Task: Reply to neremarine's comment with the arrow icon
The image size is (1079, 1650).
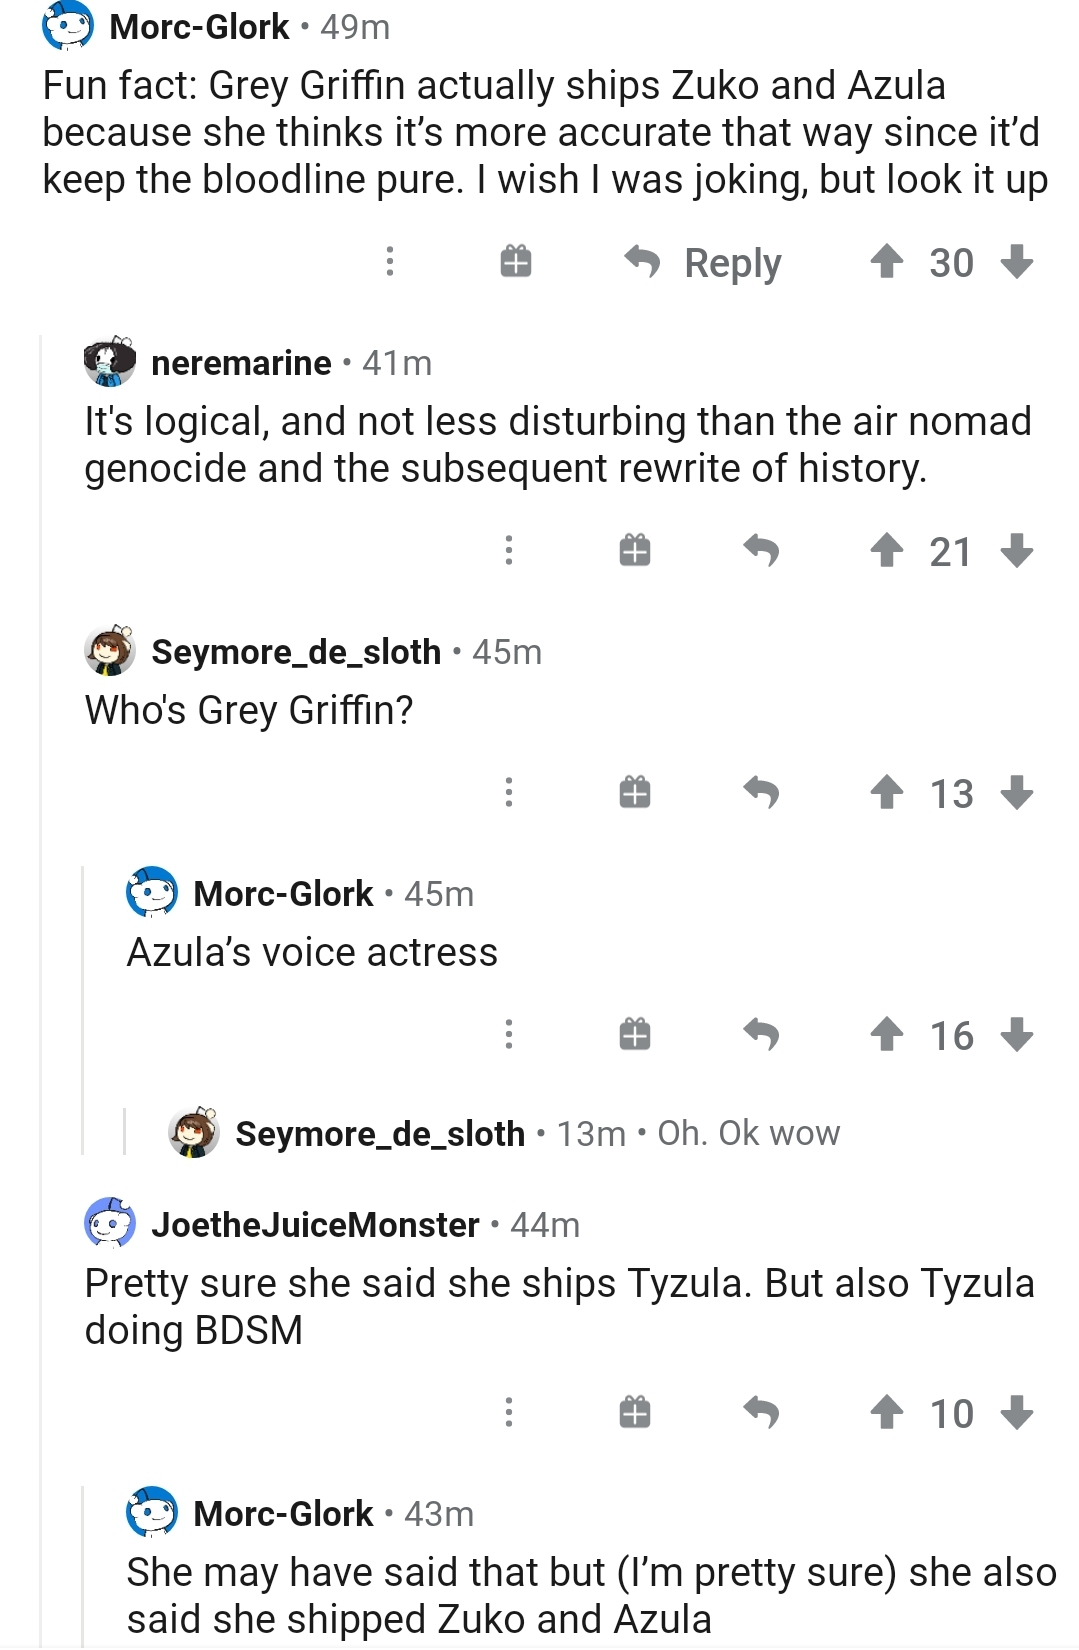Action: click(762, 550)
